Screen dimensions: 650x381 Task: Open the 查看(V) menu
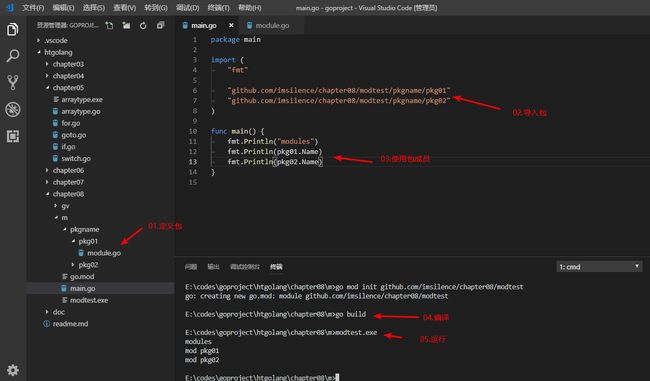pos(125,7)
